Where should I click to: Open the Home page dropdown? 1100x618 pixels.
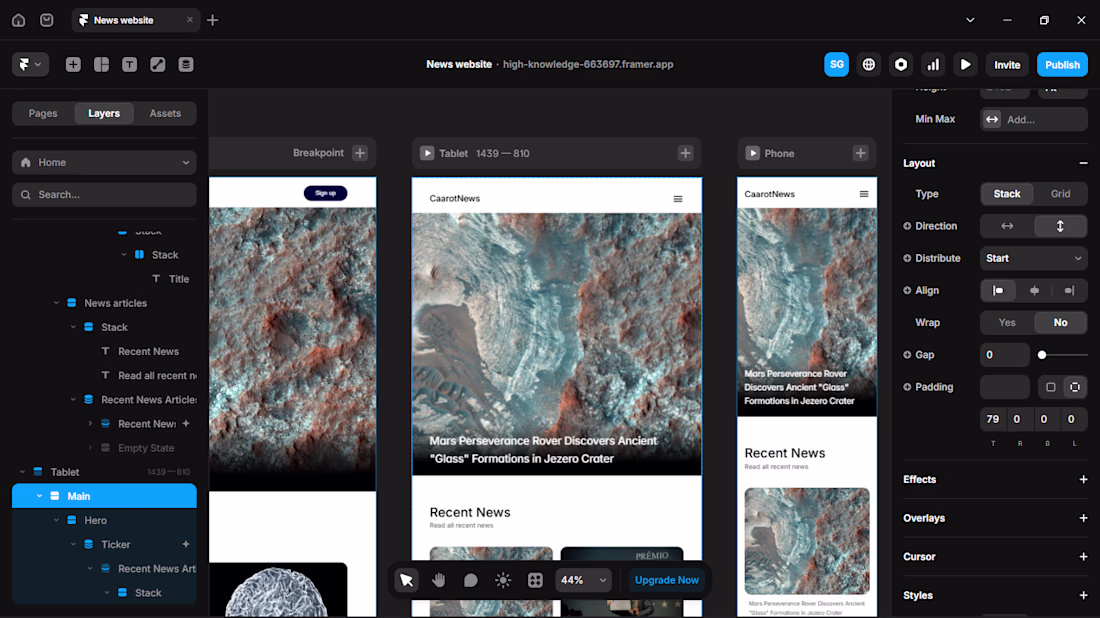[104, 162]
